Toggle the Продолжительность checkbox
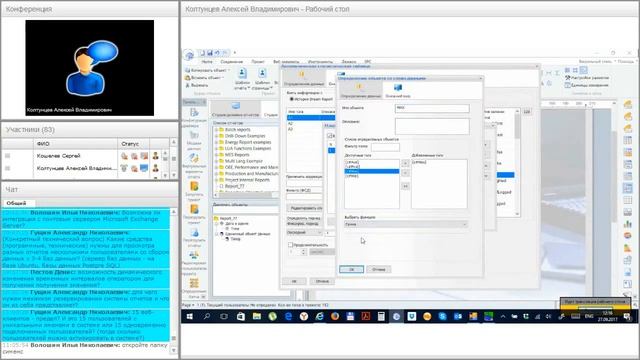Image resolution: width=640 pixels, height=360 pixels. coord(290,245)
